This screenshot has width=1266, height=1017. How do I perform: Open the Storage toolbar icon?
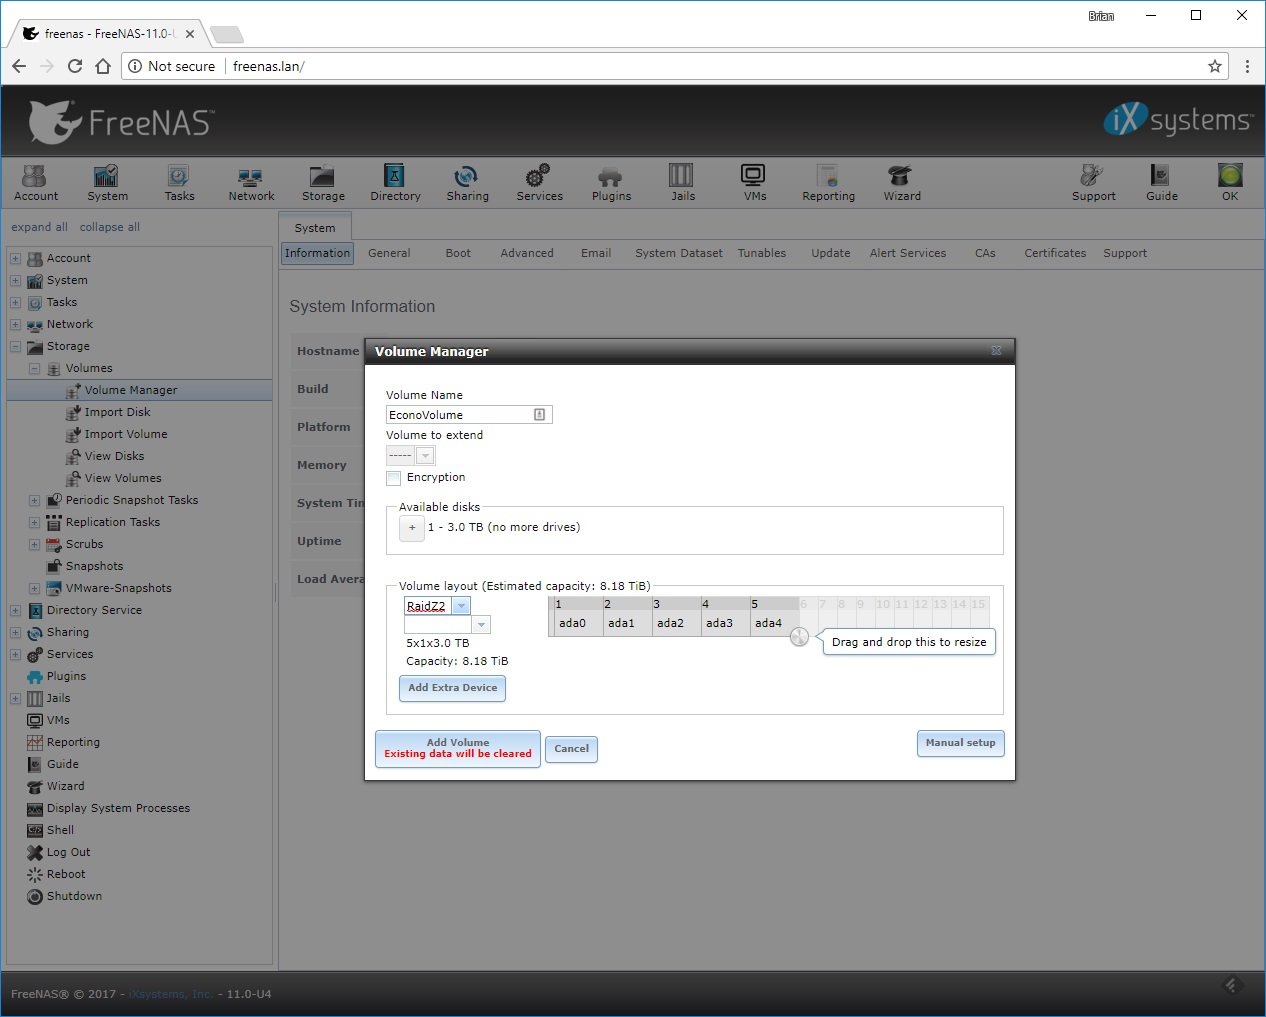(x=322, y=183)
